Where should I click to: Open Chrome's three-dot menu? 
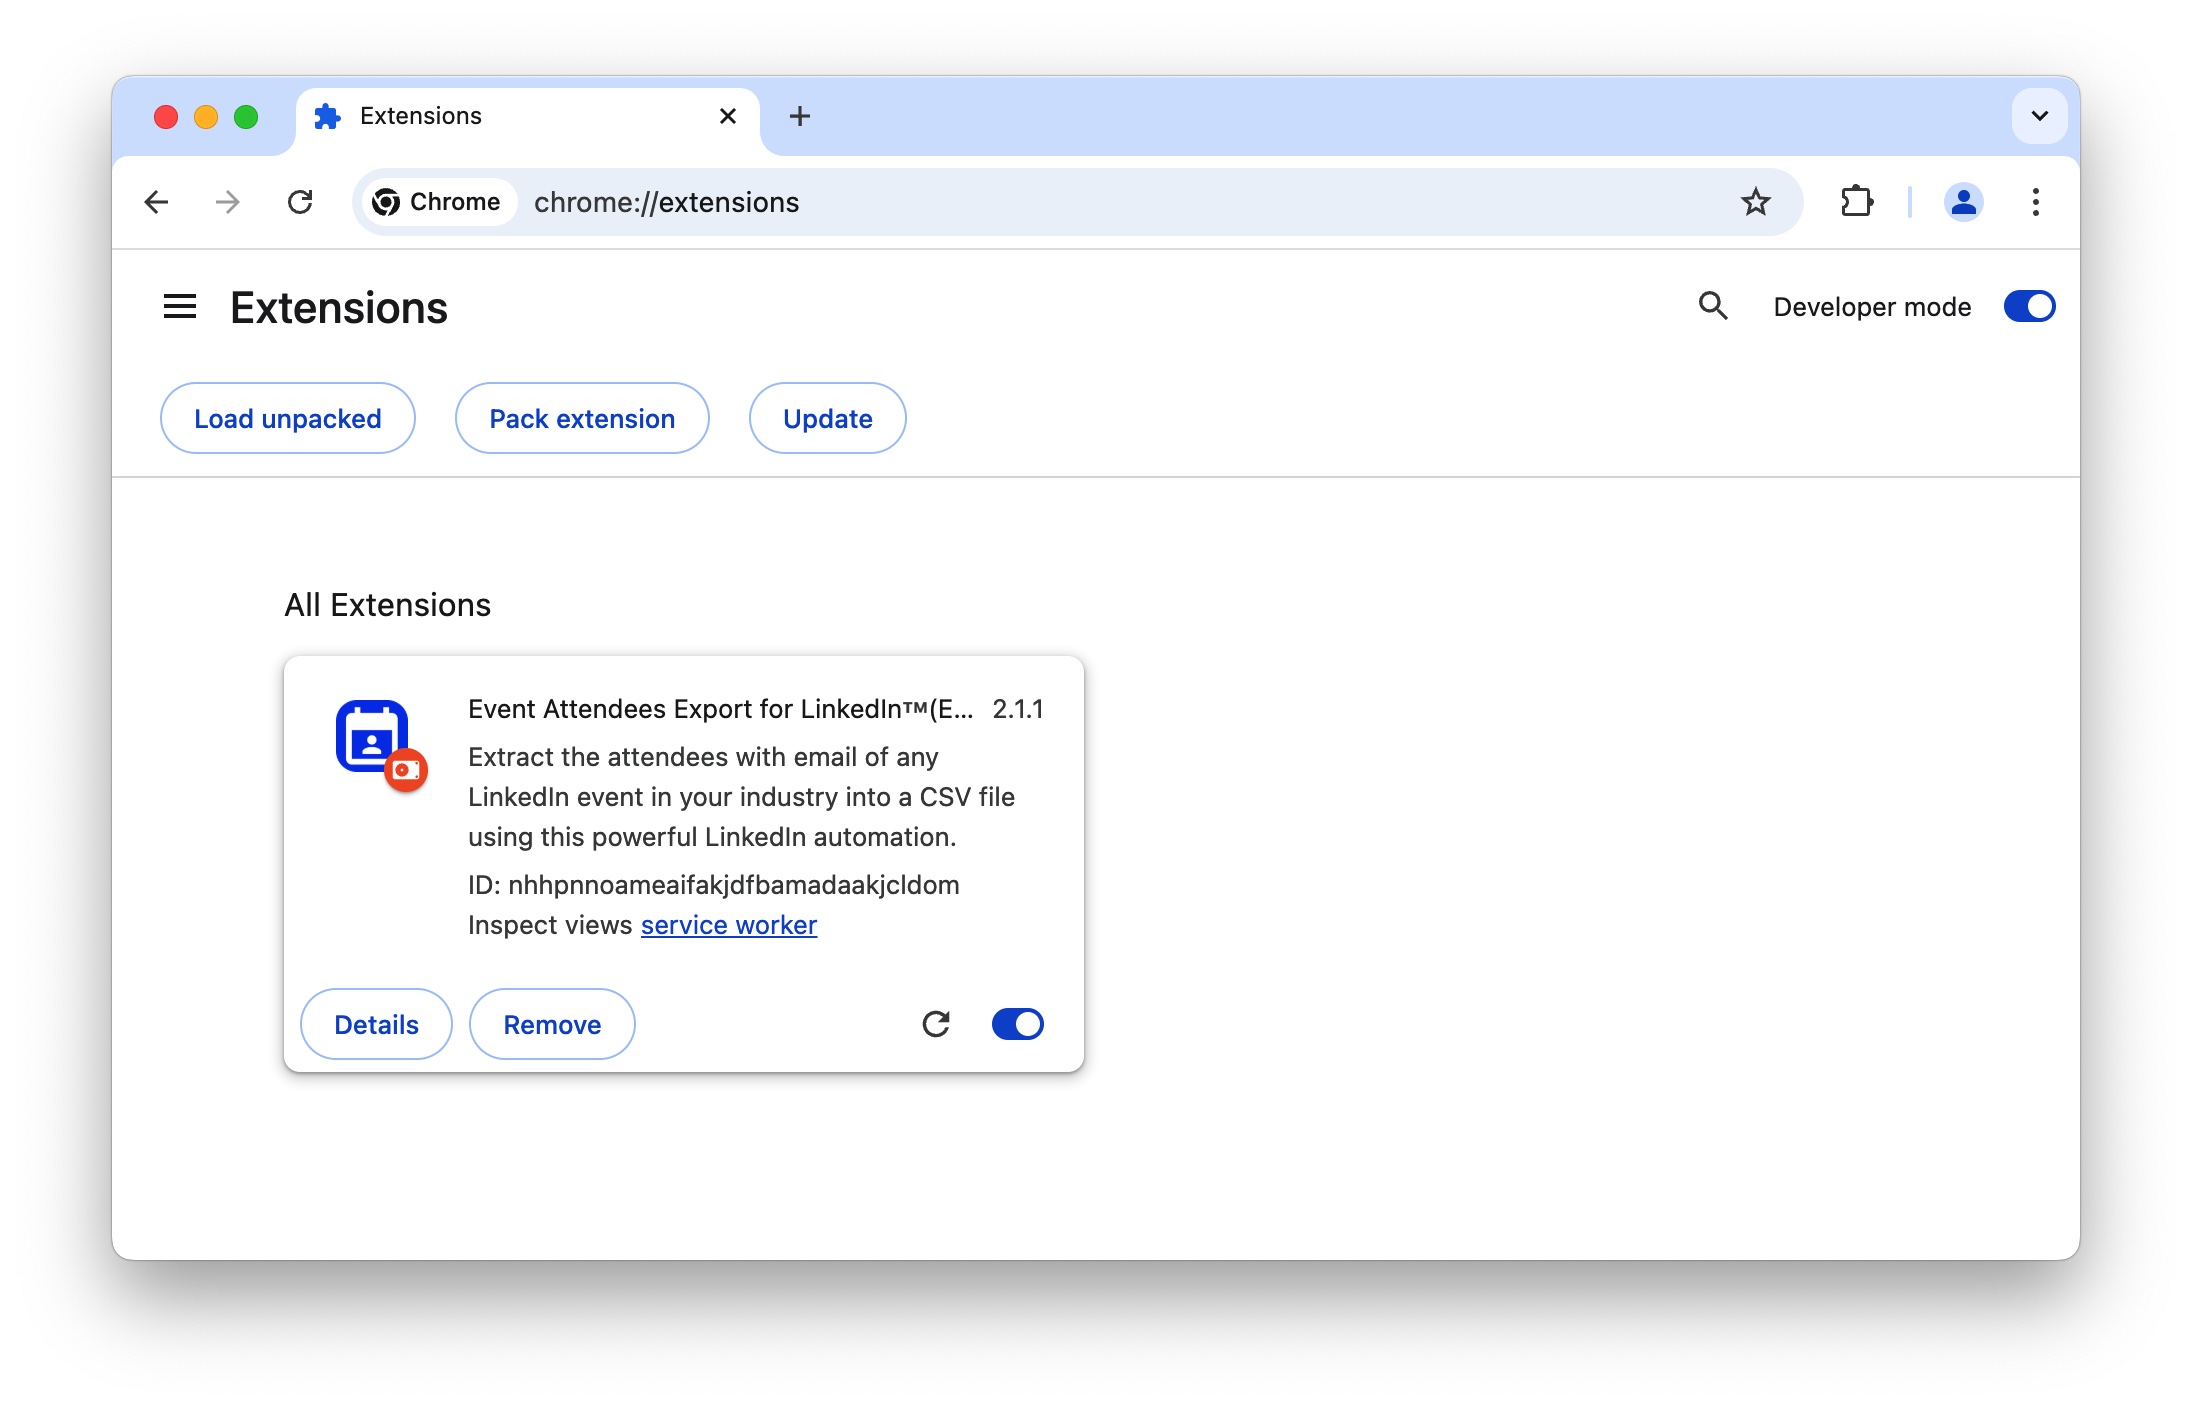click(2035, 202)
